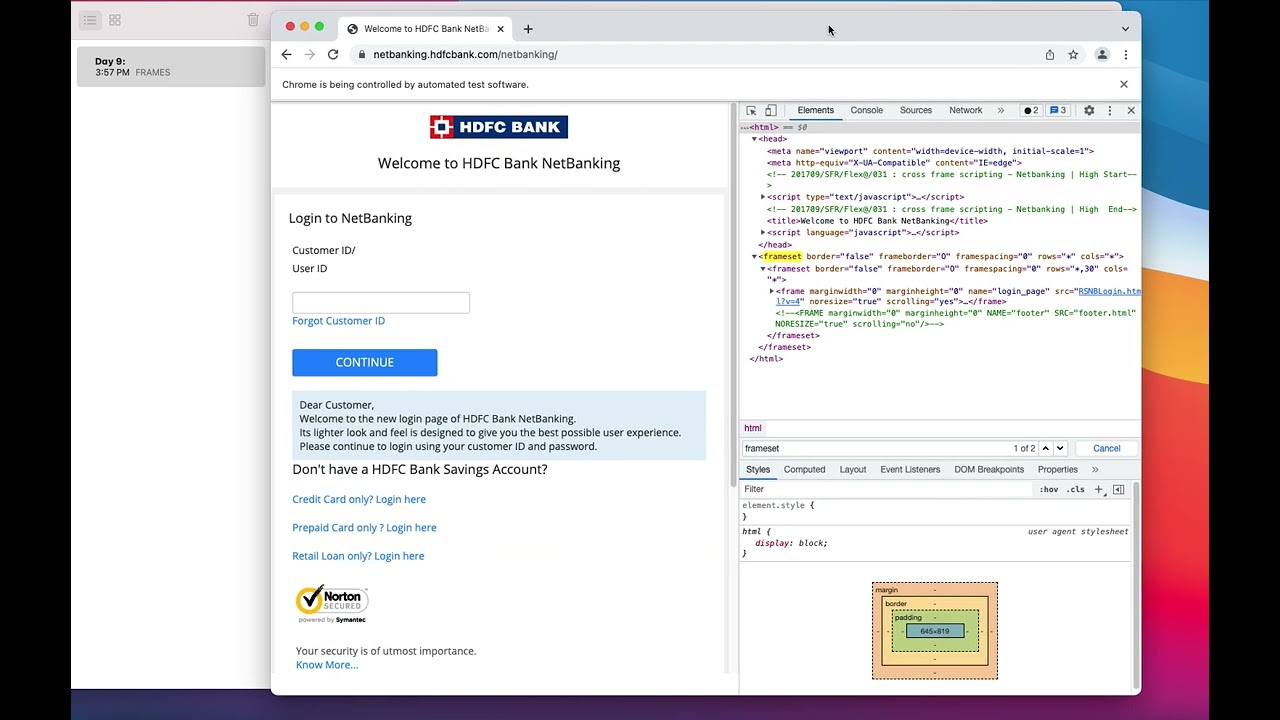This screenshot has width=1280, height=720.
Task: Go to next search result in DevTools
Action: coord(1060,449)
